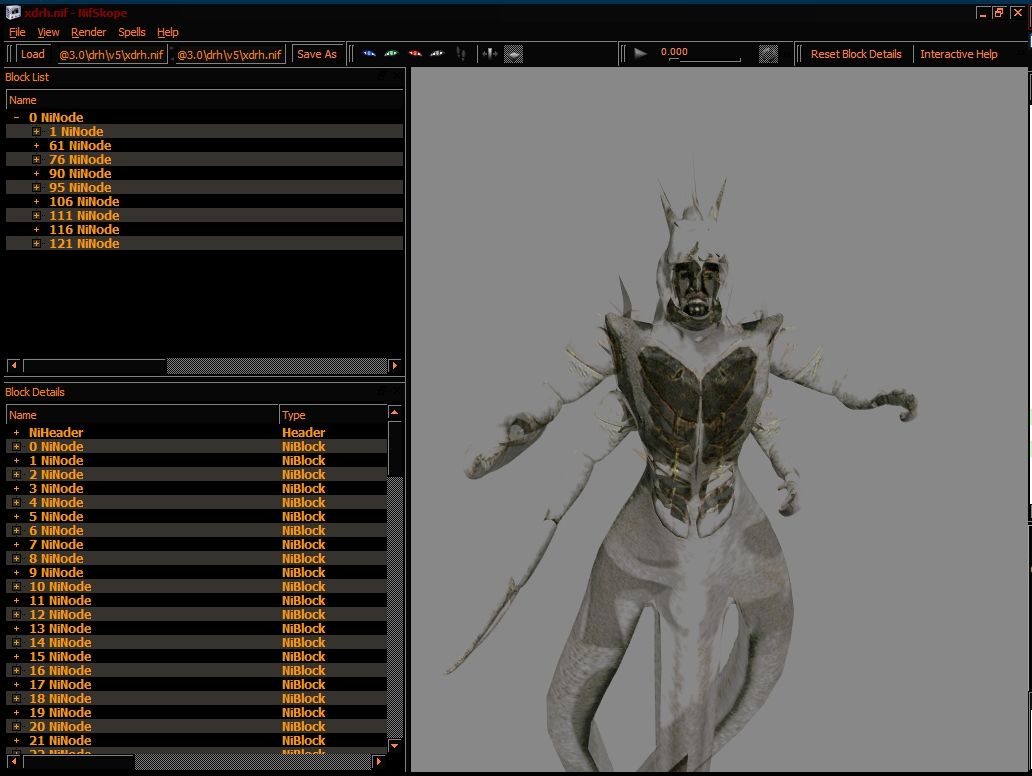This screenshot has height=776, width=1032.
Task: Click Name column header in Block Details
Action: coord(142,415)
